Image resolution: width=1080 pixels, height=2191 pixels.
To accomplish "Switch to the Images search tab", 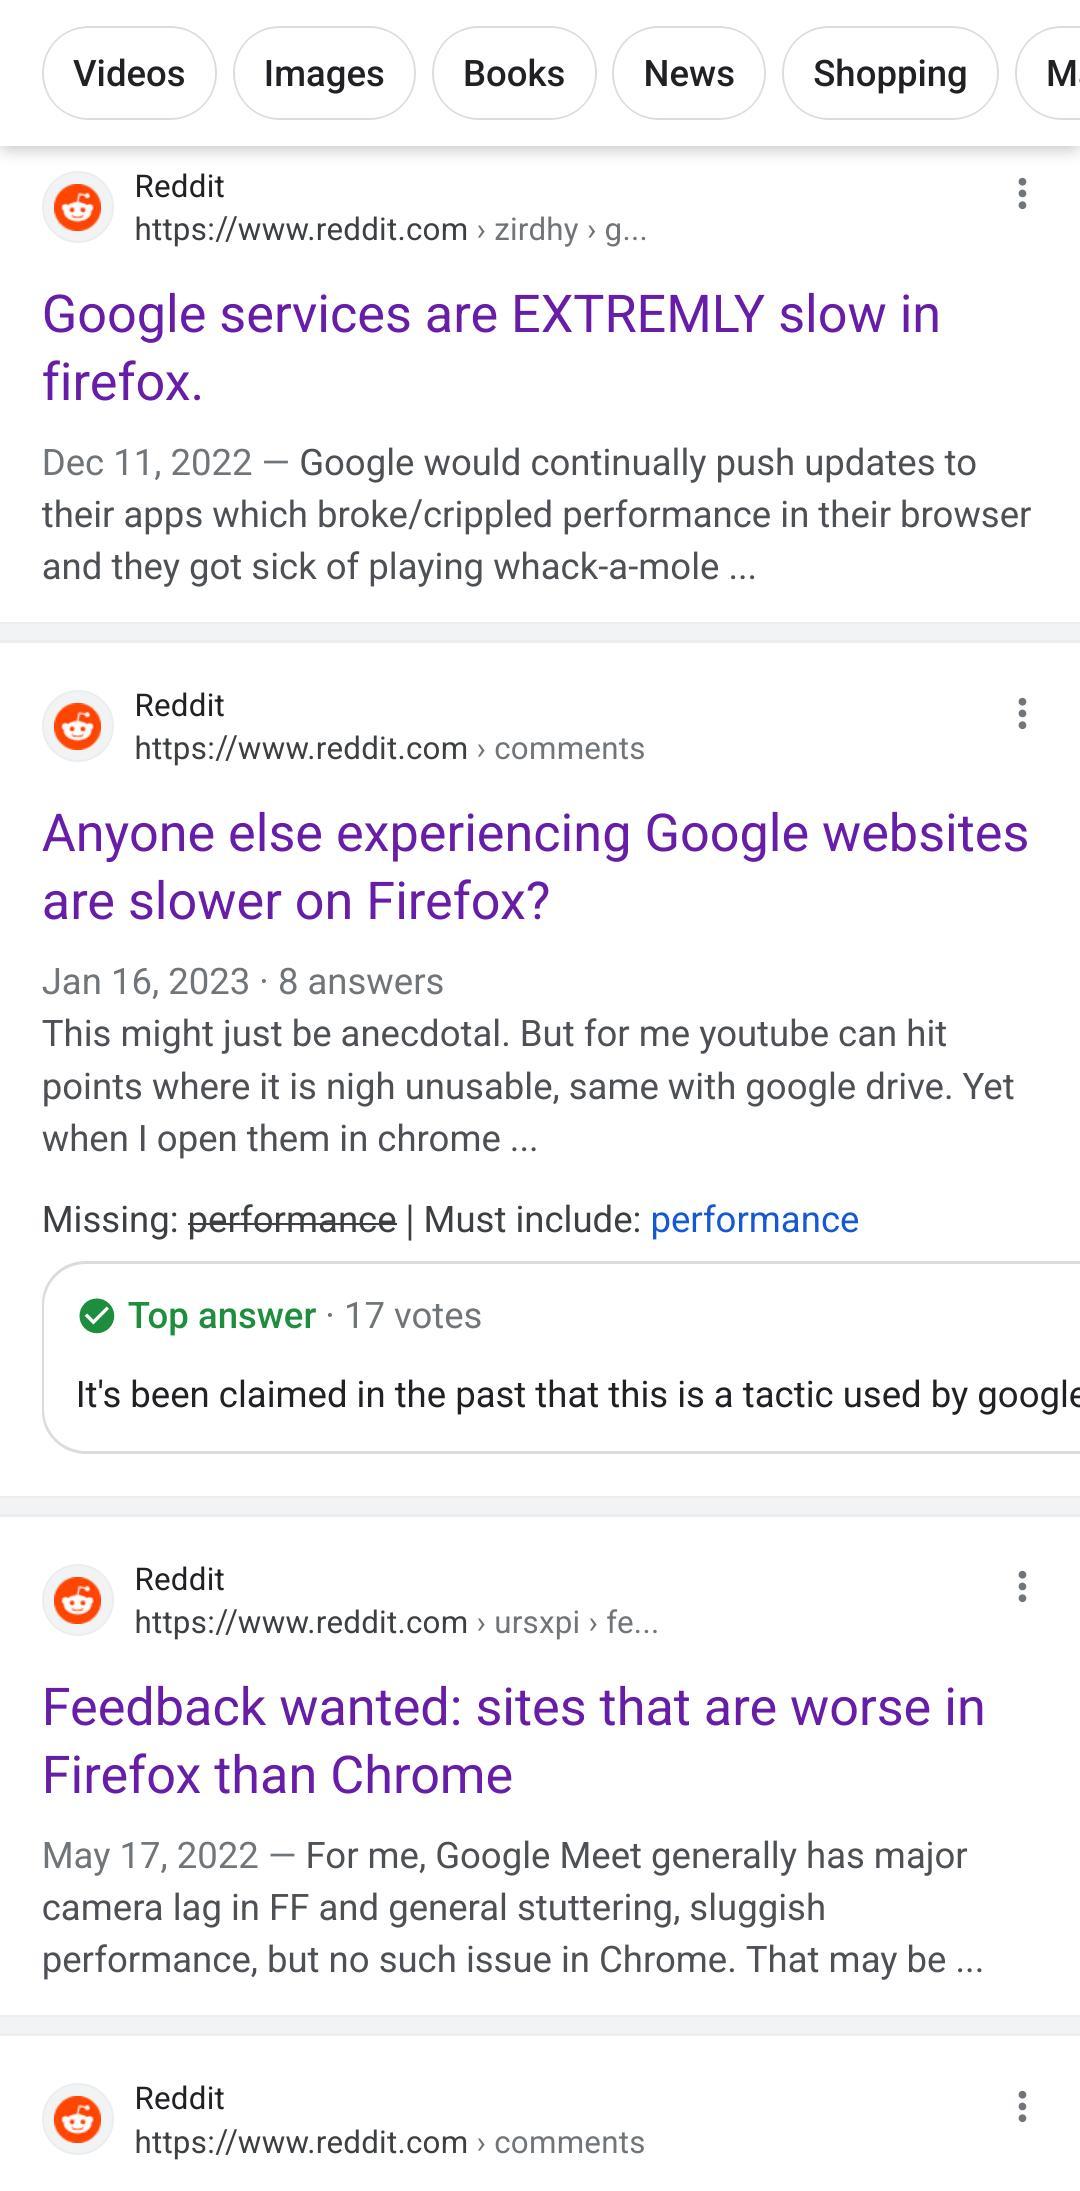I will point(323,73).
